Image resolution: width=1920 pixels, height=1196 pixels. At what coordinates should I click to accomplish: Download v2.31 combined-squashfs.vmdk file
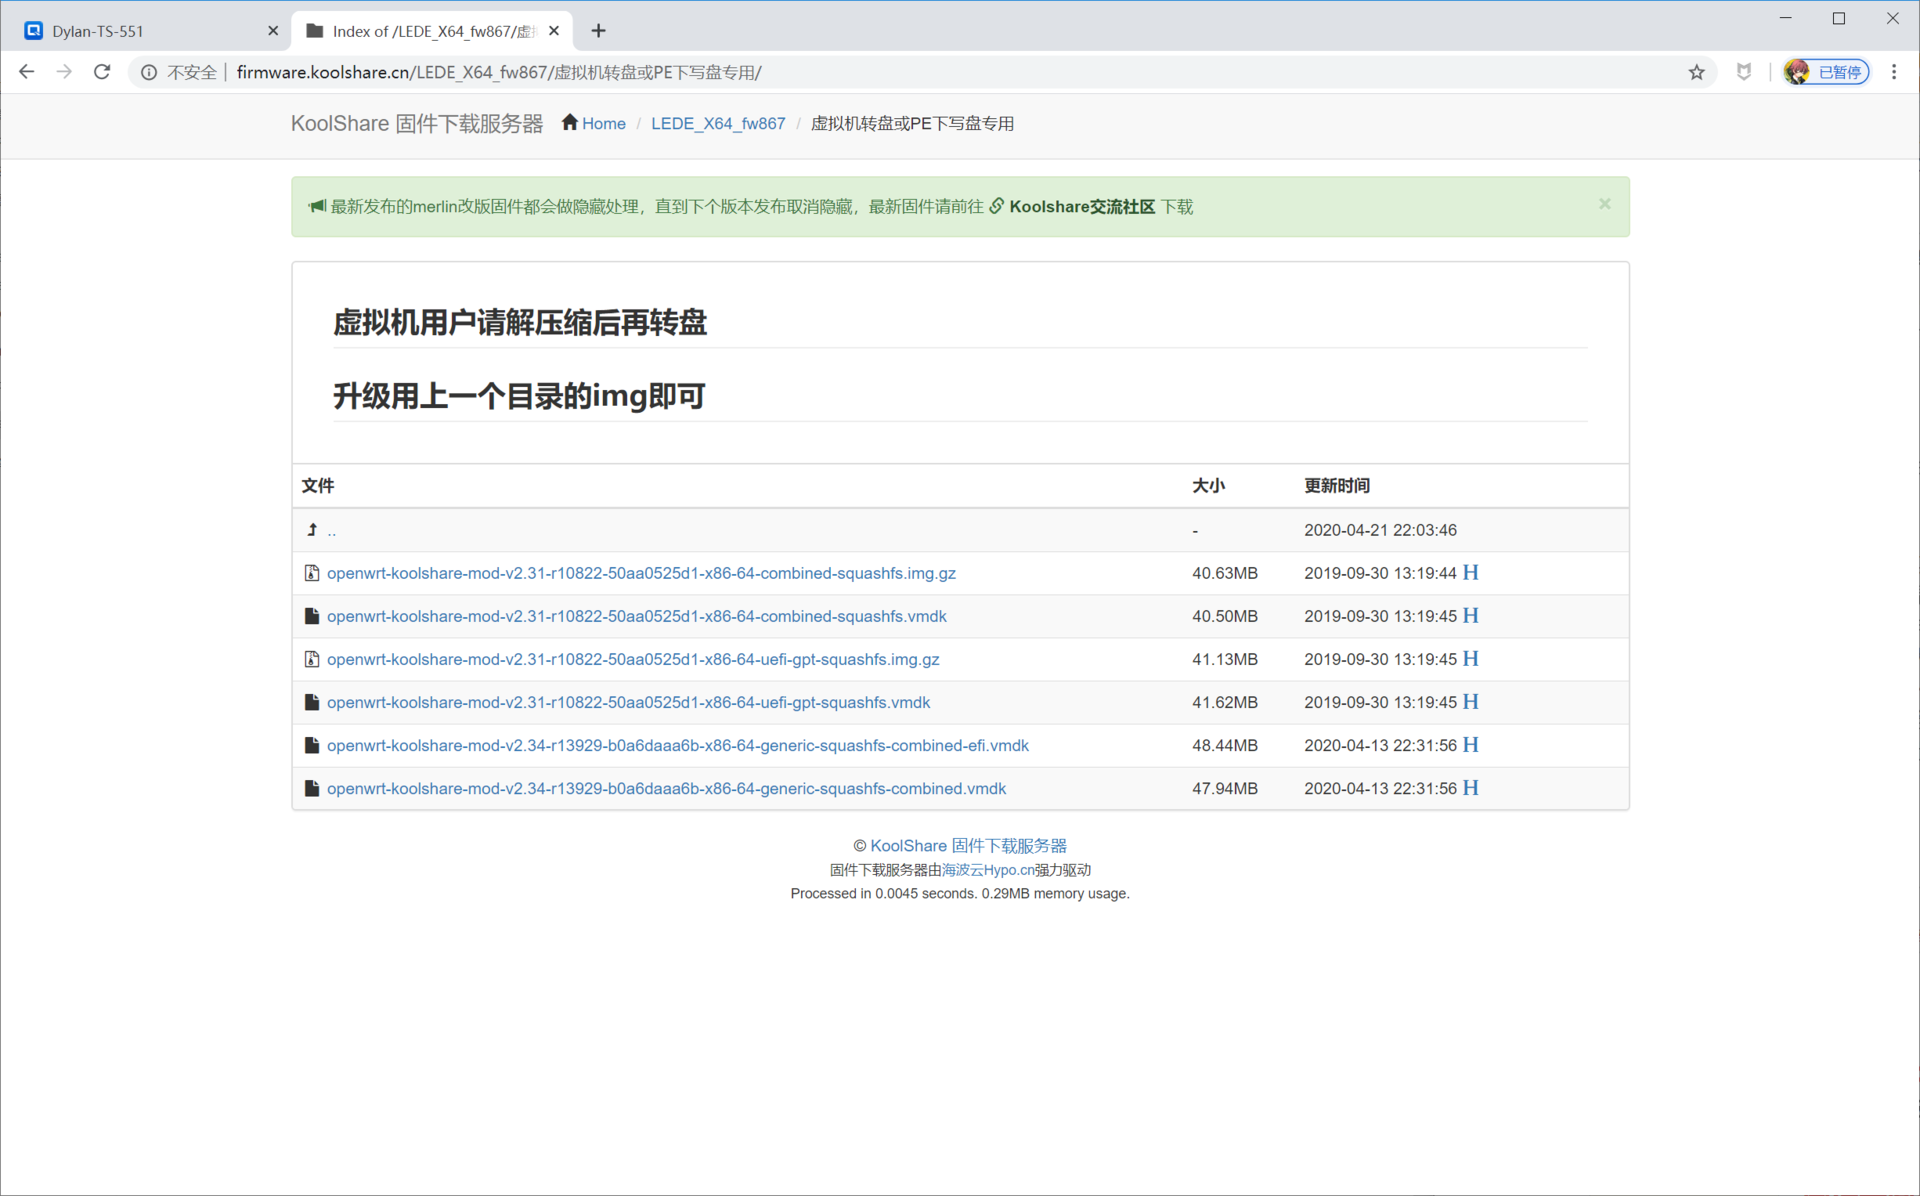[x=636, y=616]
